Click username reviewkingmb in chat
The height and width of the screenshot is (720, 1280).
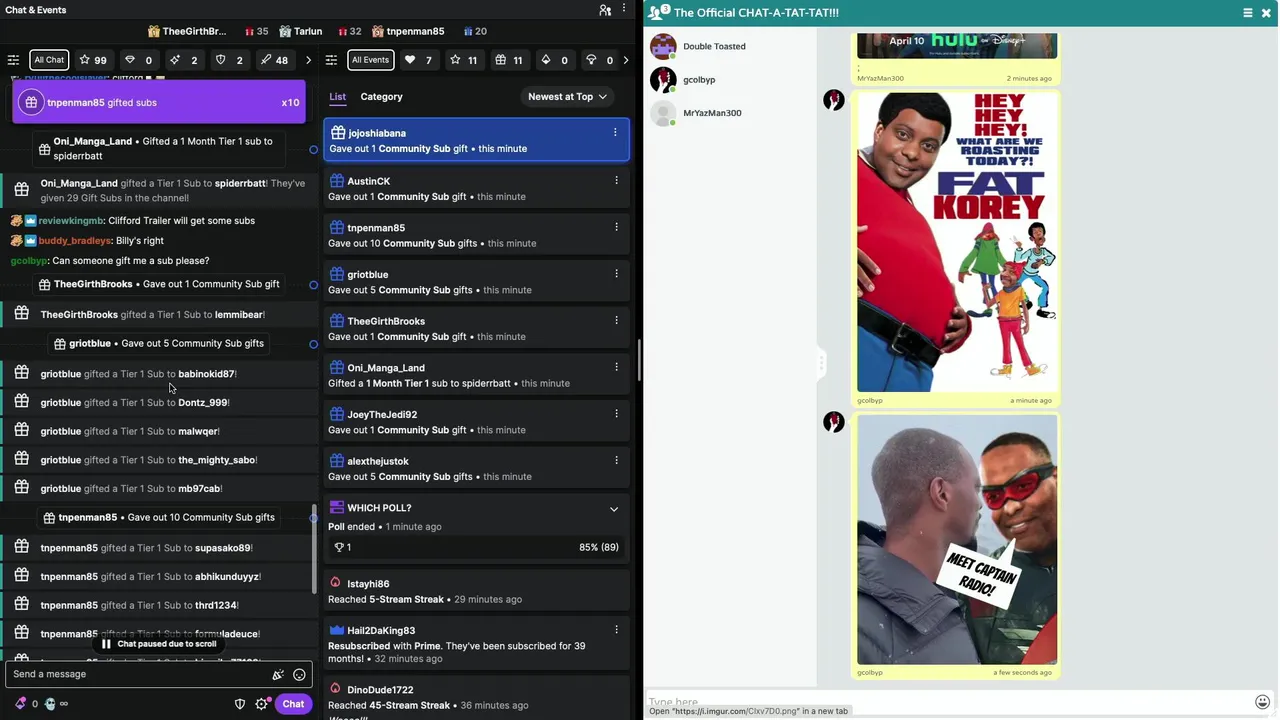71,221
